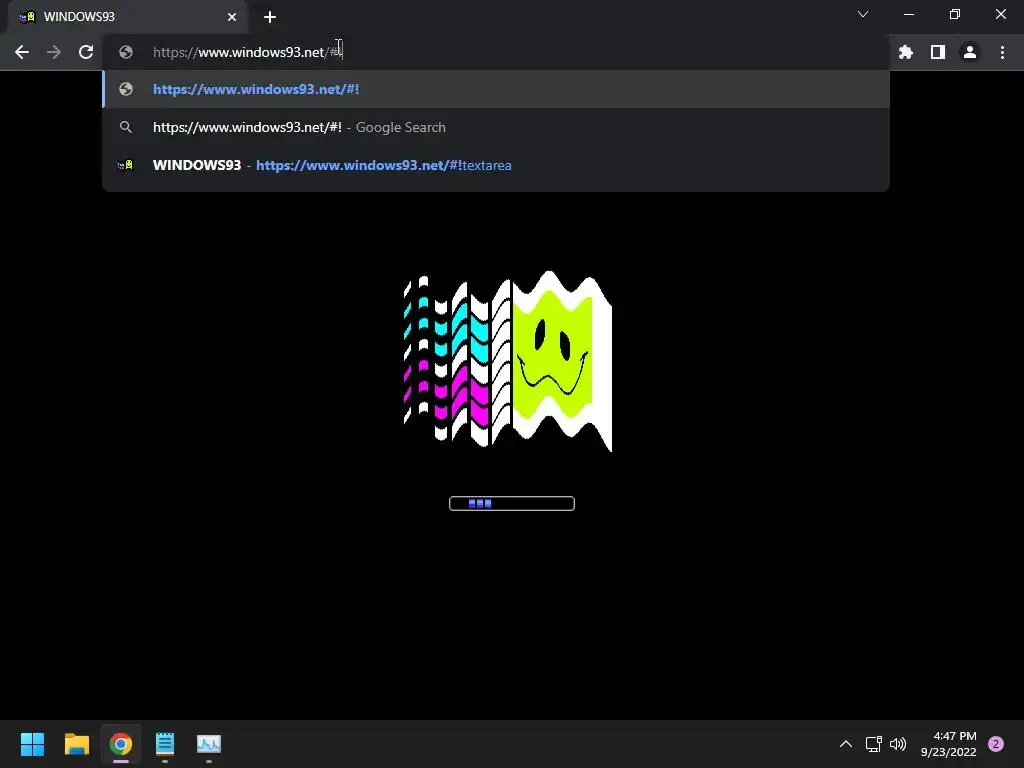The image size is (1024, 768).
Task: Close the WINDOWS93 tab
Action: click(x=232, y=17)
